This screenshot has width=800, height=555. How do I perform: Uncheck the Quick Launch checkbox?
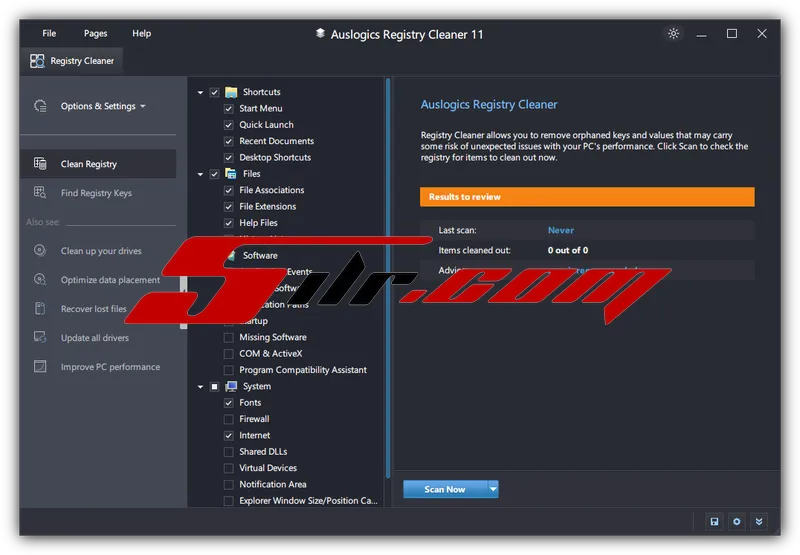(229, 125)
